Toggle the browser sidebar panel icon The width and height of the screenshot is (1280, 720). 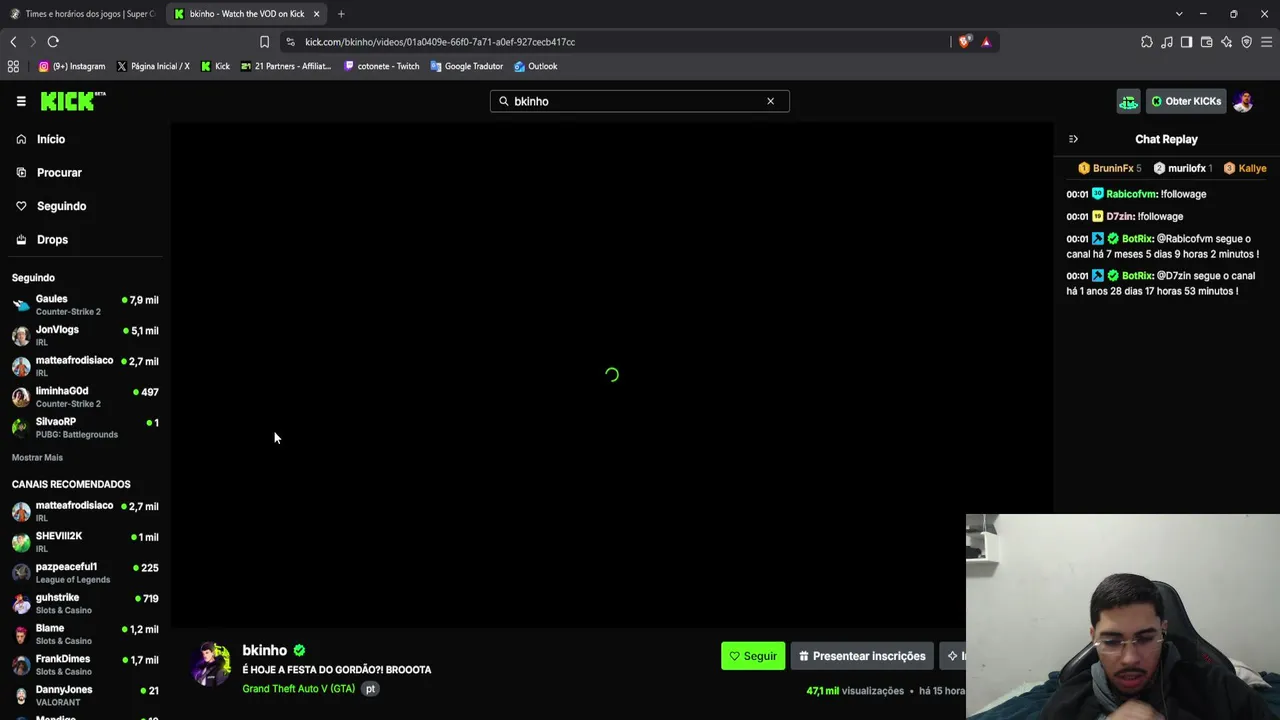click(x=1186, y=42)
